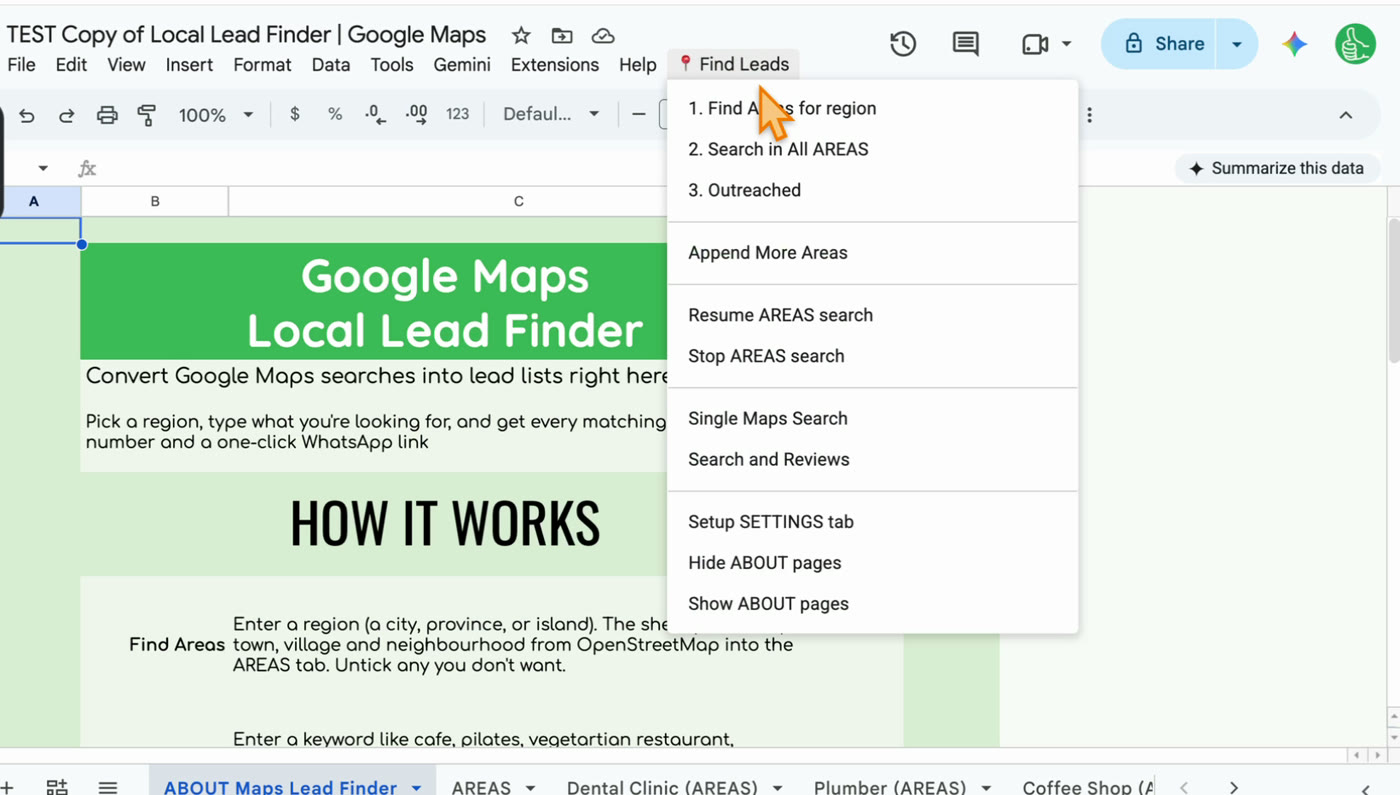Undo the last action
The height and width of the screenshot is (795, 1400).
pos(27,115)
